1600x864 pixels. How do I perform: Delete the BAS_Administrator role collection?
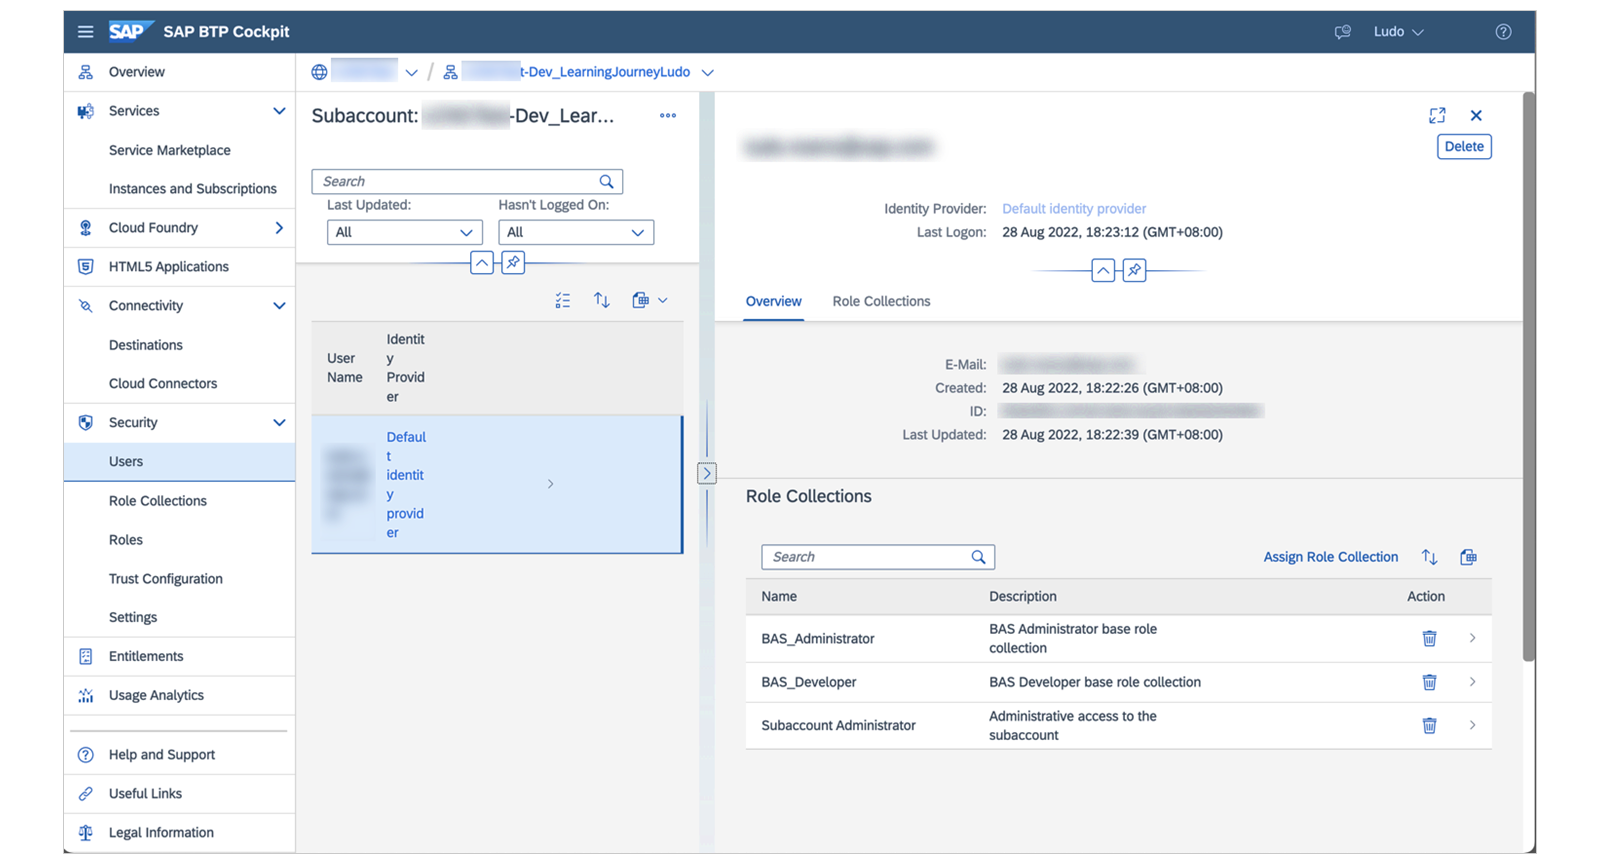coord(1430,638)
